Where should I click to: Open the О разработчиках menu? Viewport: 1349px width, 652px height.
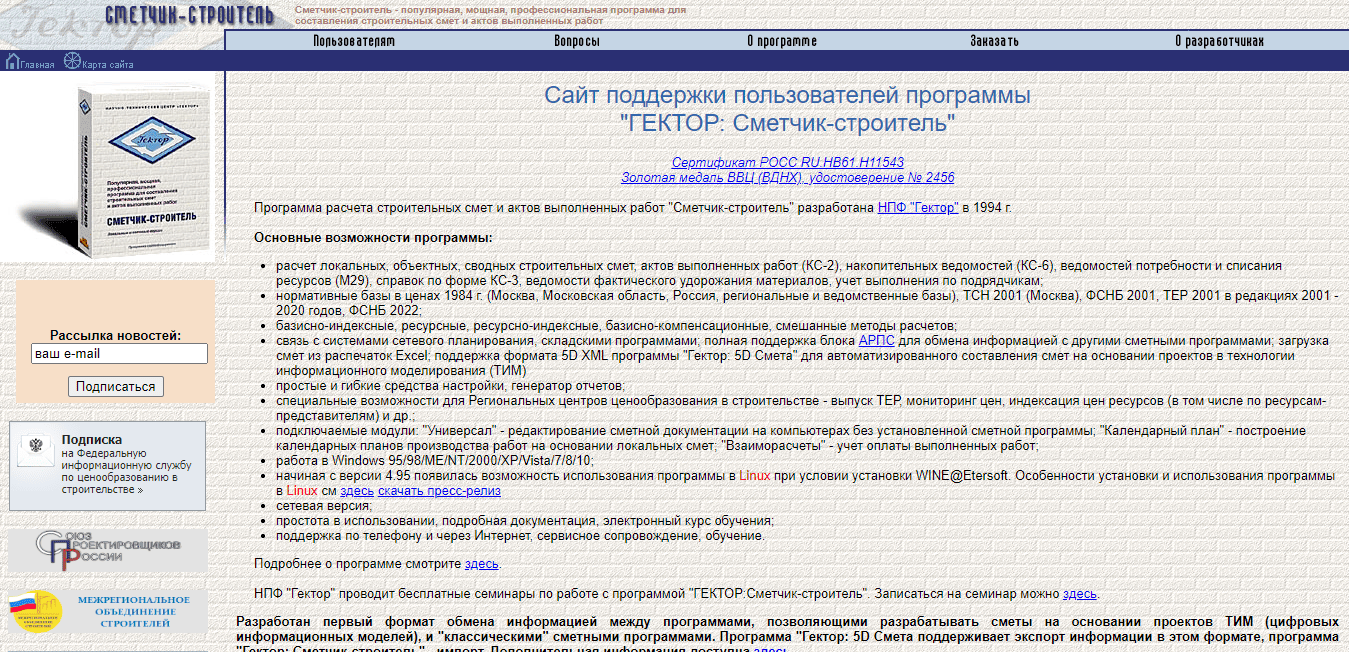tap(1219, 41)
